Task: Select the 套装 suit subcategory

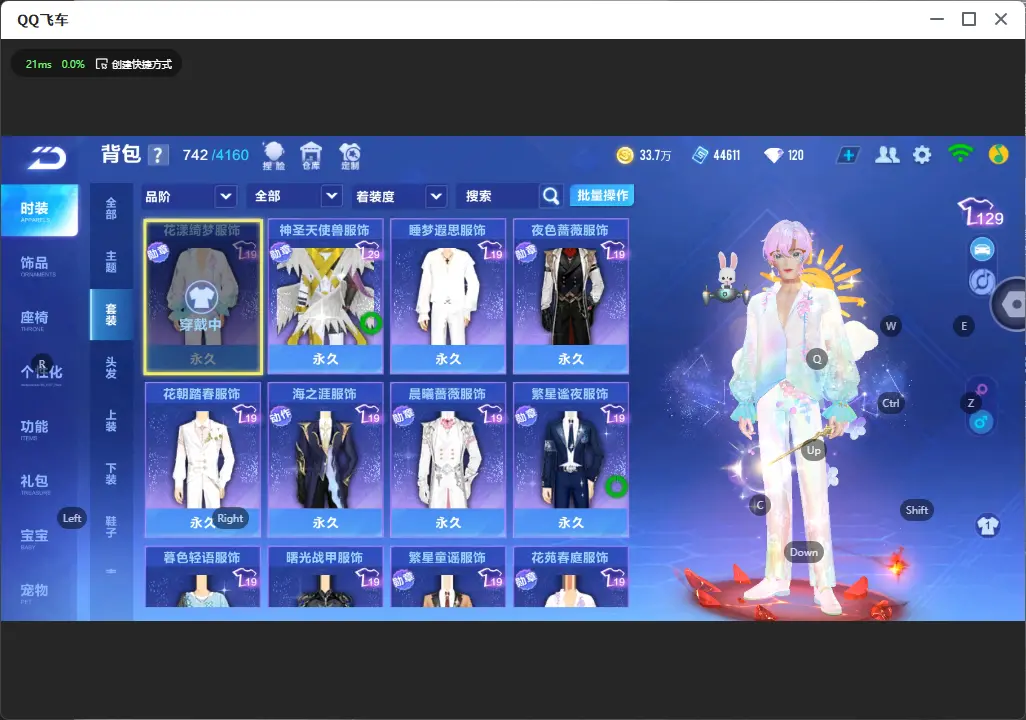Action: point(111,314)
